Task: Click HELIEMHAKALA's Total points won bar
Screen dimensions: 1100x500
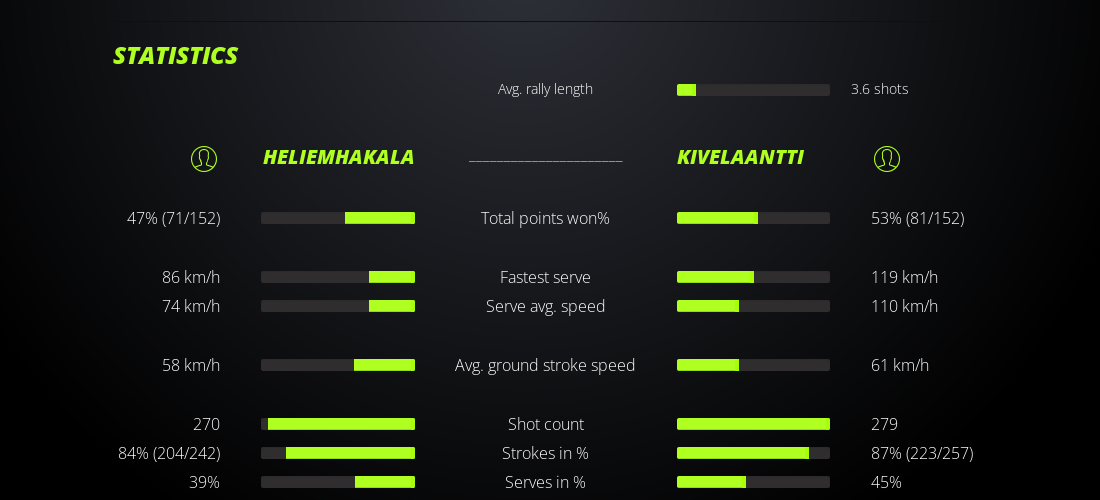Action: point(338,218)
